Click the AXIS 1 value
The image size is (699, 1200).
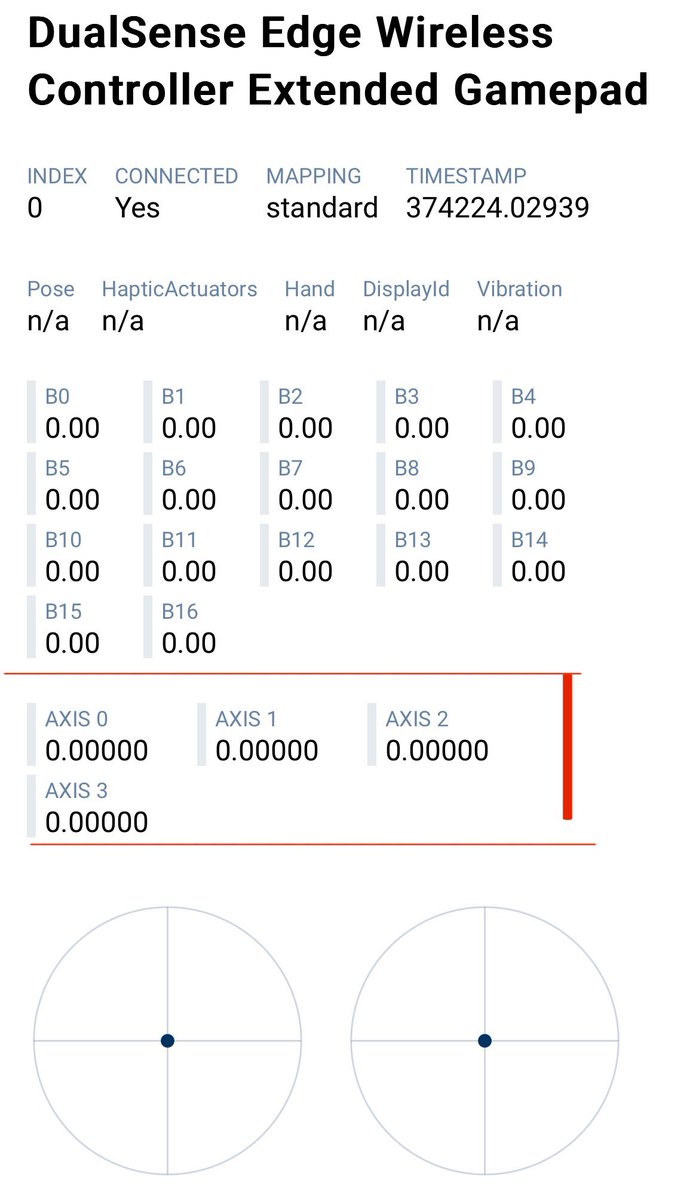tap(267, 751)
